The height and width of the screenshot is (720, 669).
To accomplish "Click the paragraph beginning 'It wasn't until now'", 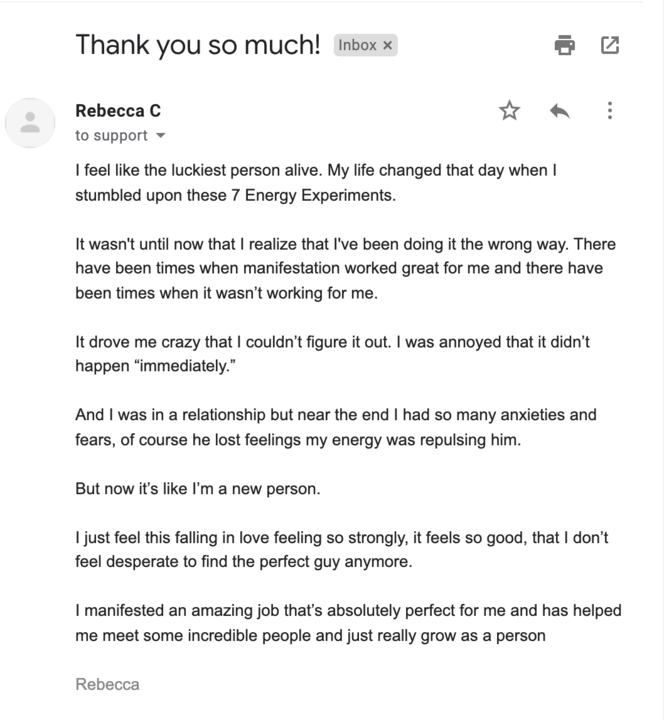I will pos(345,268).
